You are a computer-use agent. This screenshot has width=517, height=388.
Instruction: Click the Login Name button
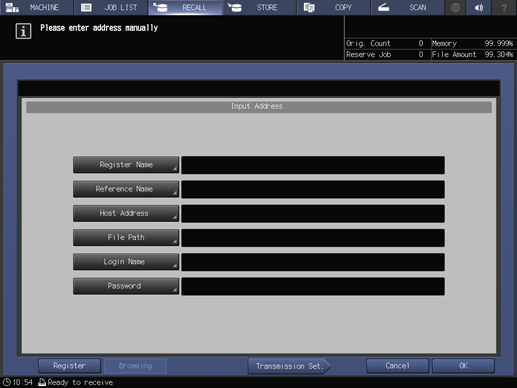tap(126, 262)
